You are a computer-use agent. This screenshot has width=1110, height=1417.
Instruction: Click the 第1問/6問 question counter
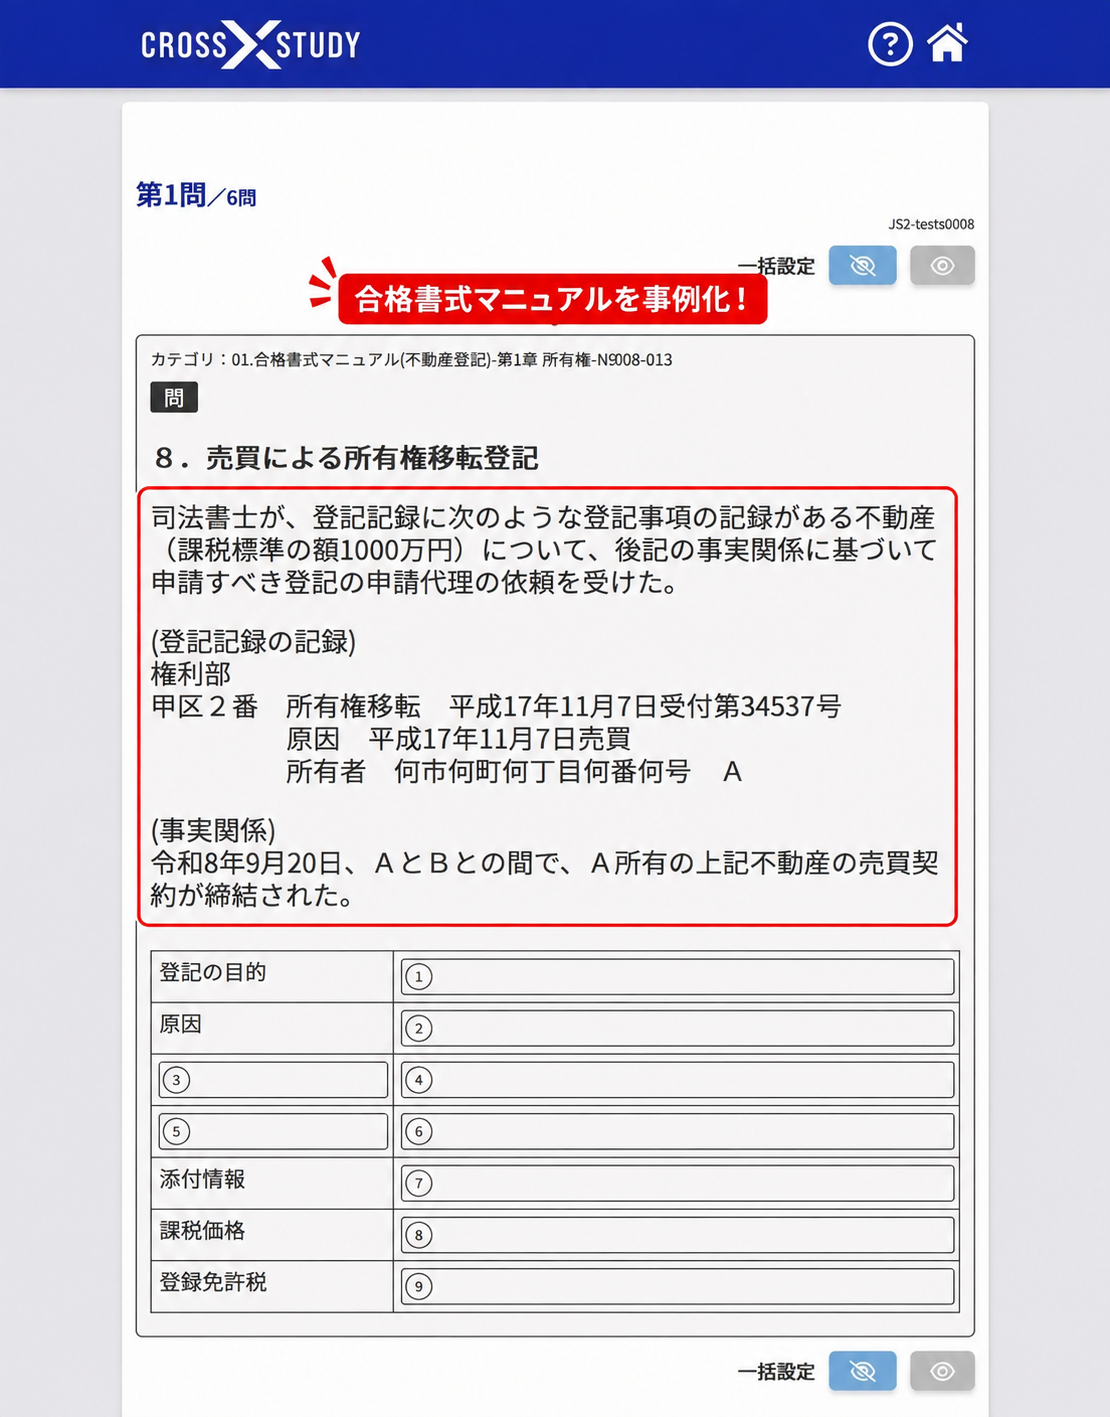click(x=196, y=195)
